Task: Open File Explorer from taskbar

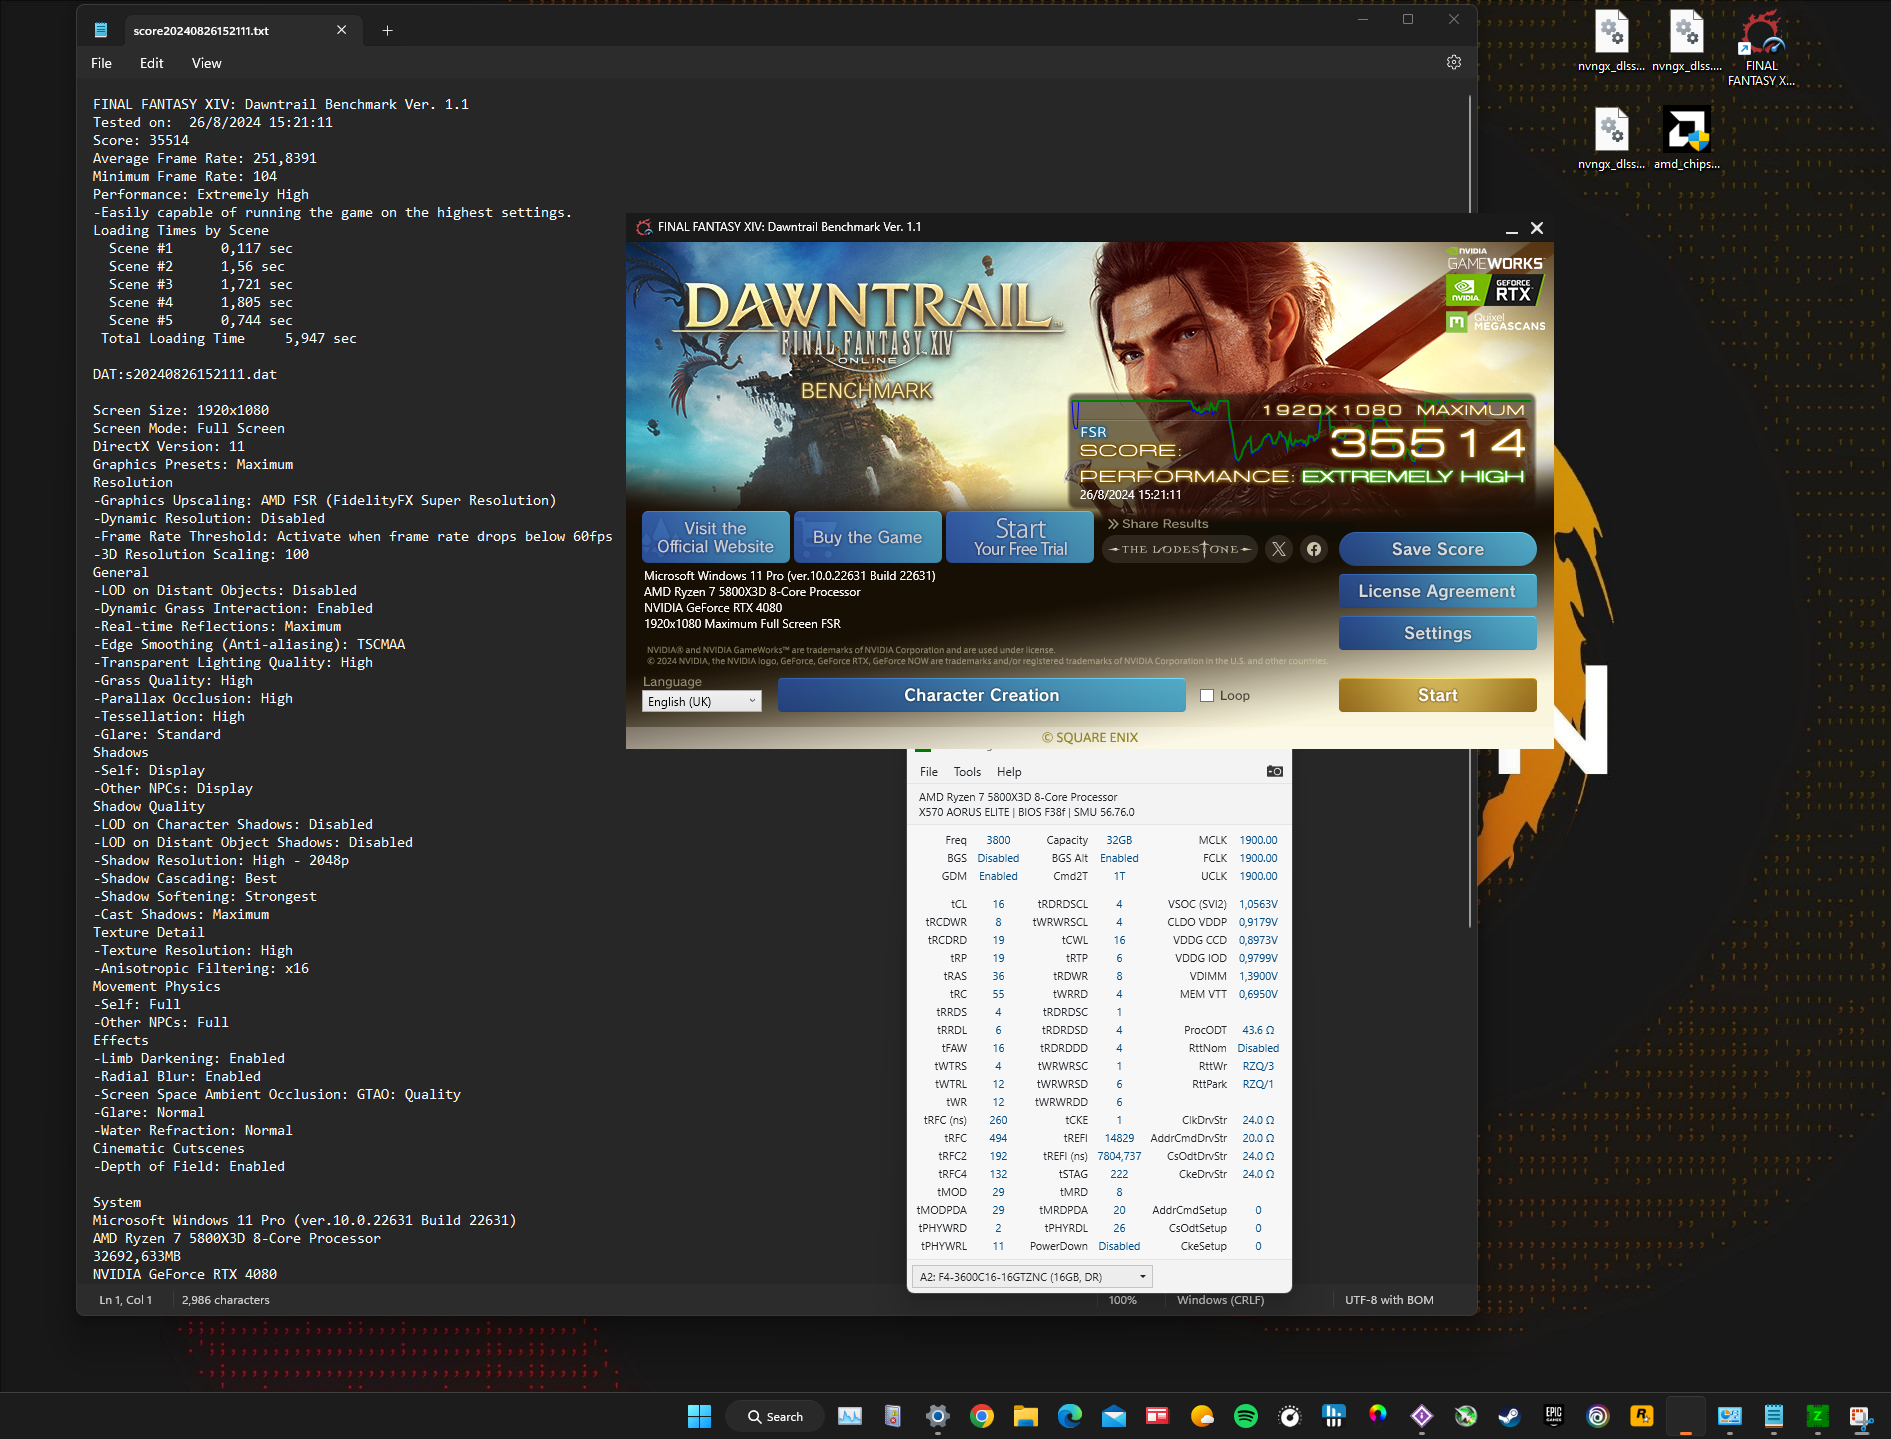Action: click(x=1025, y=1416)
